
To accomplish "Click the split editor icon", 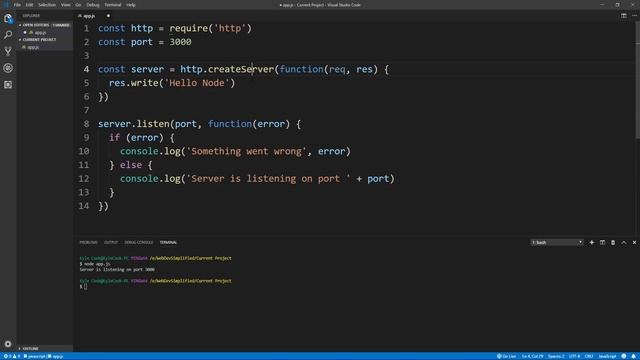I will pyautogui.click(x=624, y=16).
